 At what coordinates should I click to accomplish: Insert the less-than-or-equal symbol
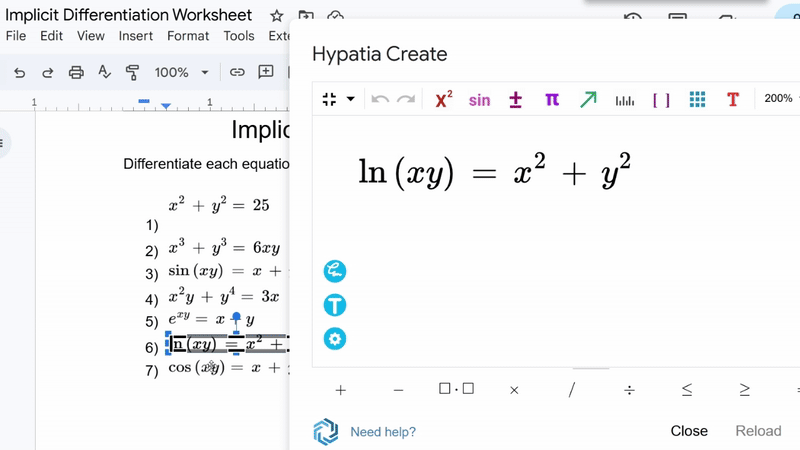(687, 390)
